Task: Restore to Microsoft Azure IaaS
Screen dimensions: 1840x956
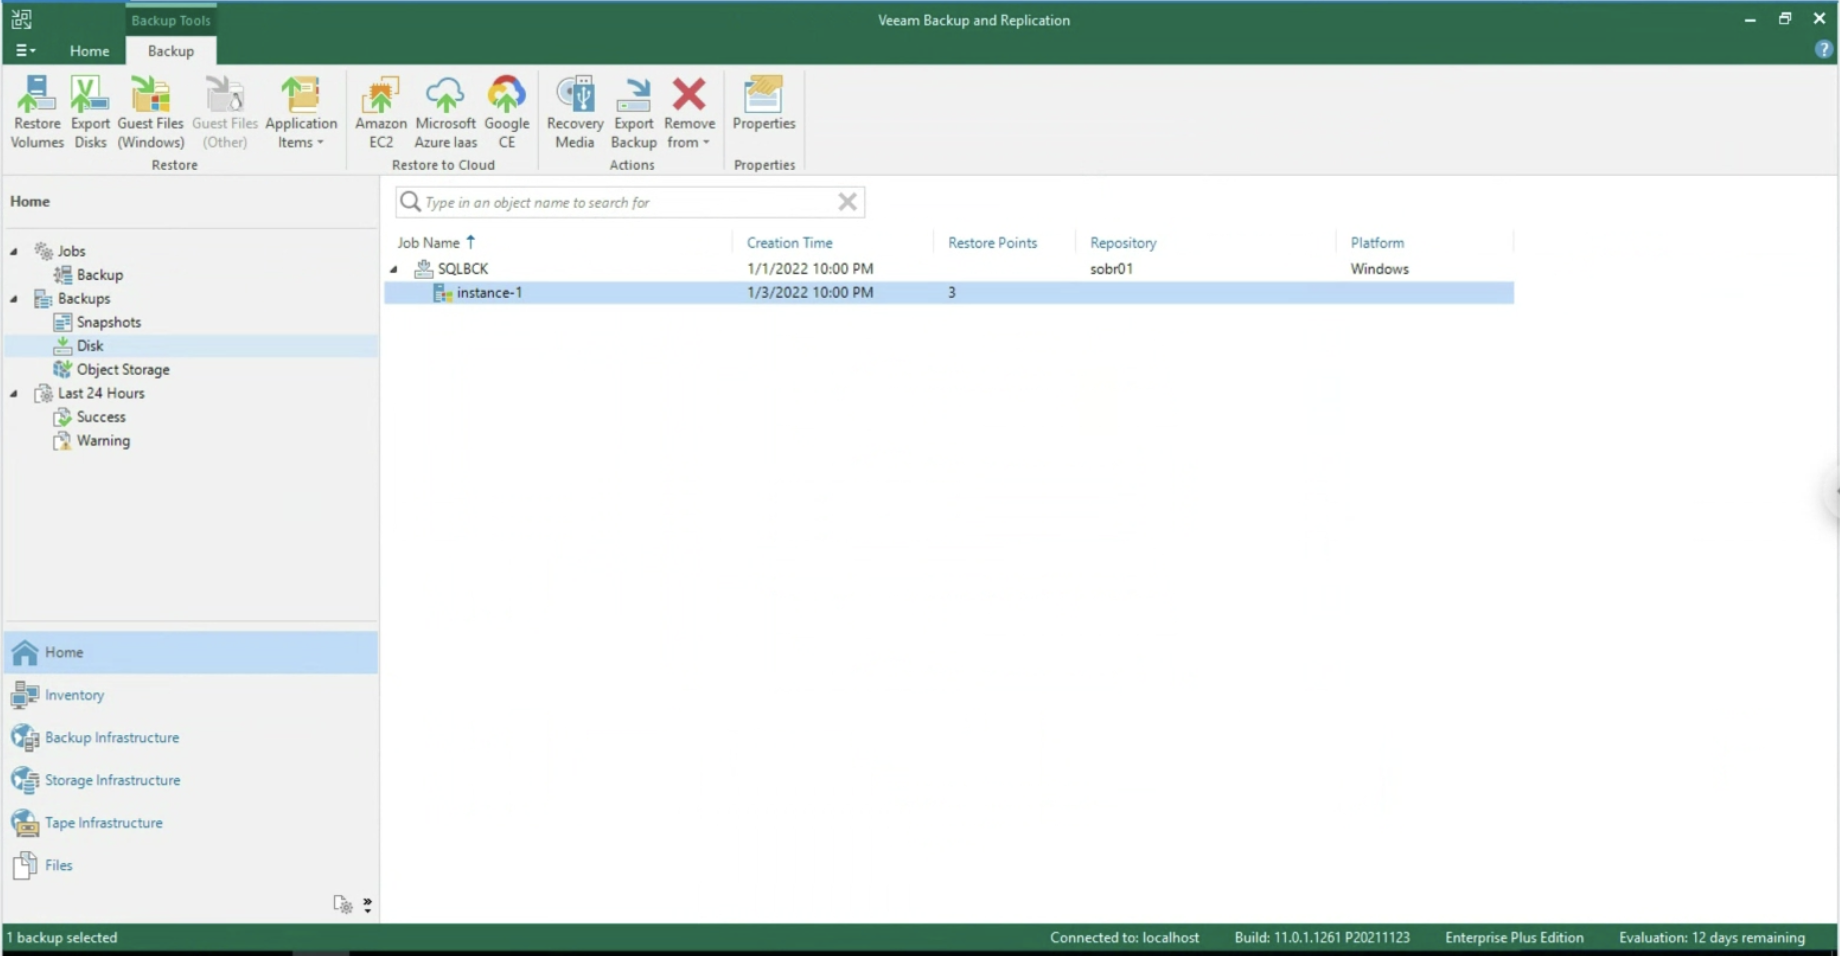Action: (445, 112)
